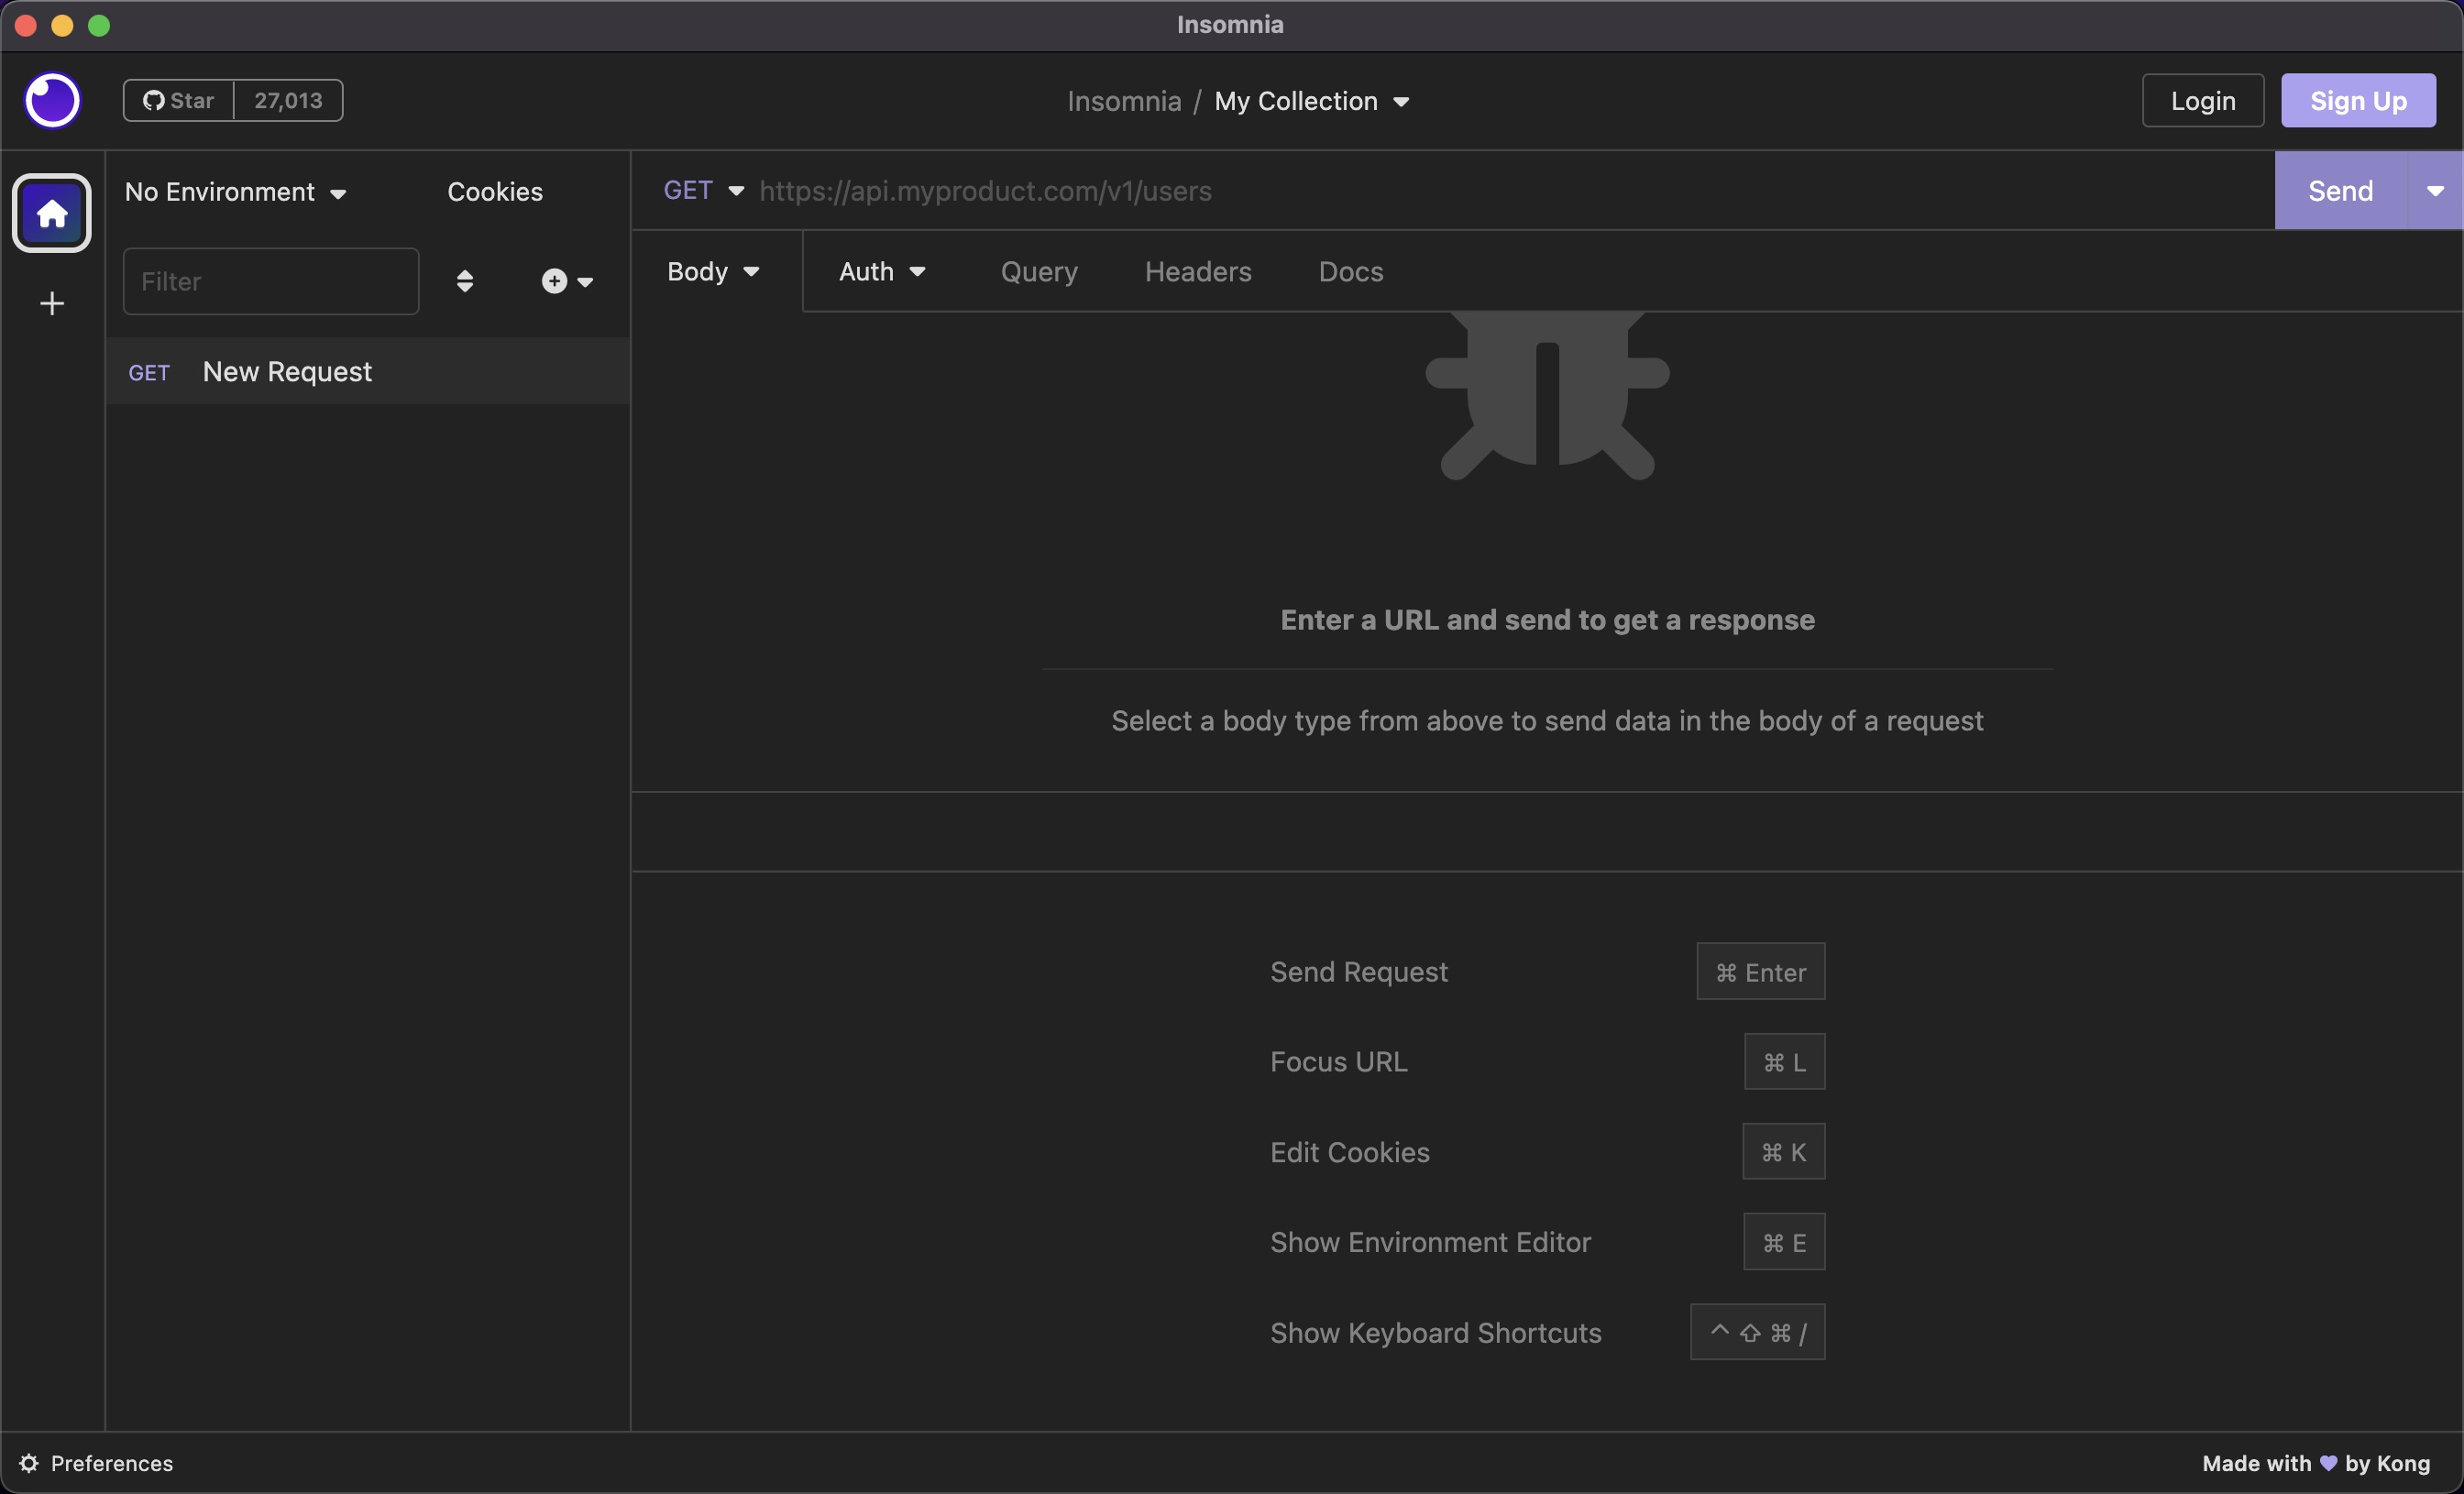
Task: Open the Cookies manager
Action: [x=495, y=191]
